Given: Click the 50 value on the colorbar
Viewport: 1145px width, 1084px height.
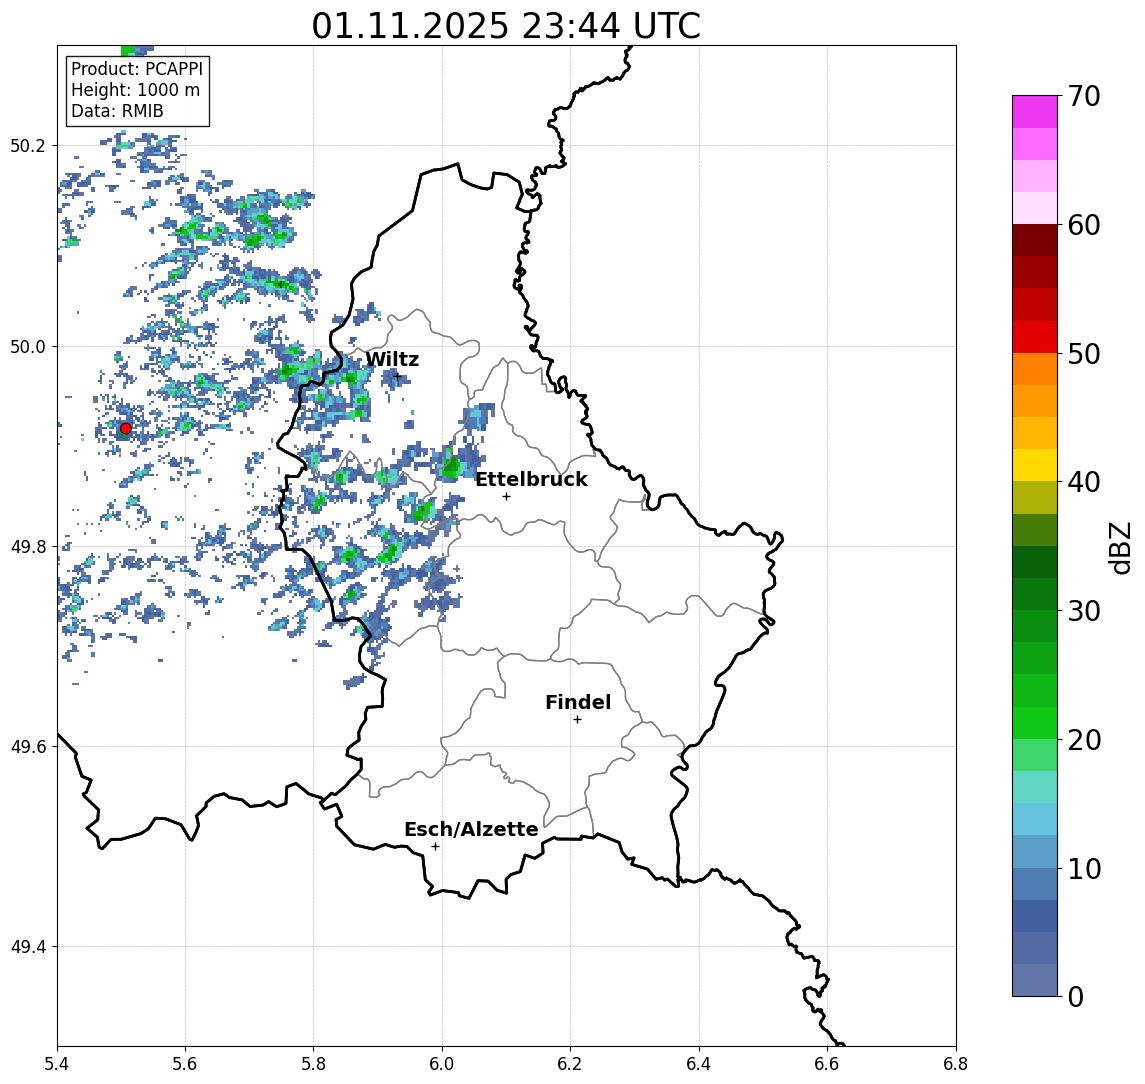Looking at the screenshot, I should pos(1084,354).
